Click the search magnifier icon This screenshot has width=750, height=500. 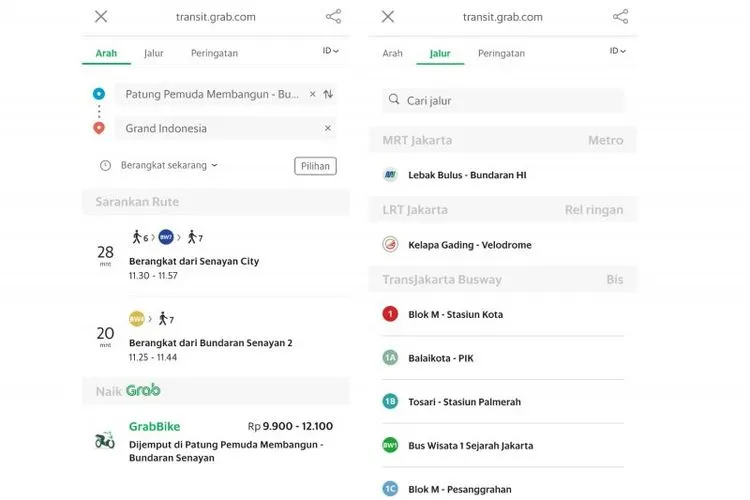click(394, 99)
